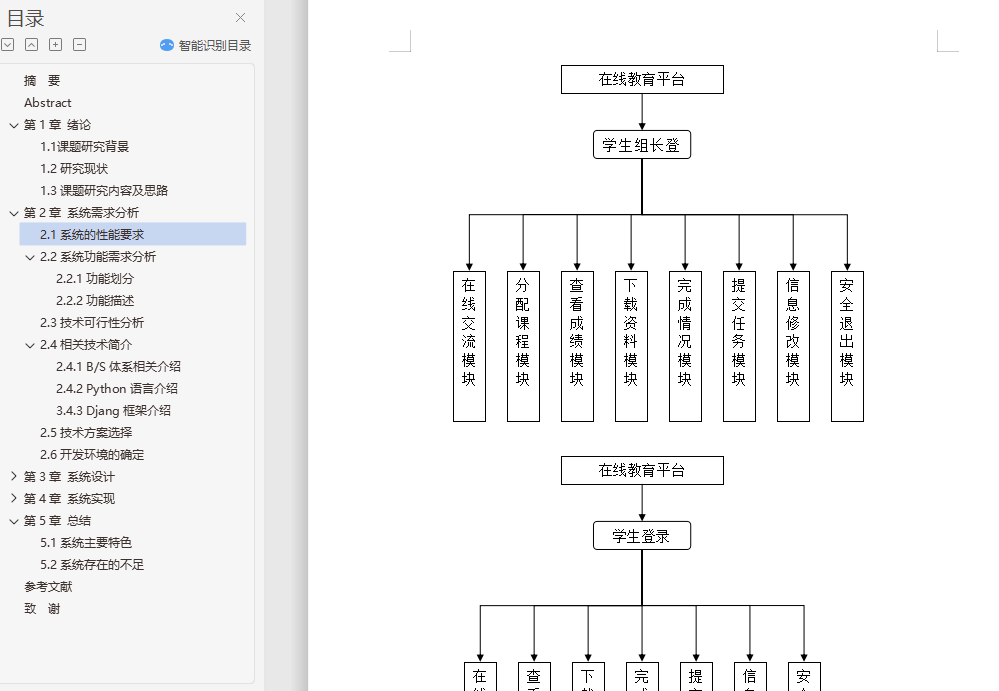Click the 目录 panel title

pos(25,18)
